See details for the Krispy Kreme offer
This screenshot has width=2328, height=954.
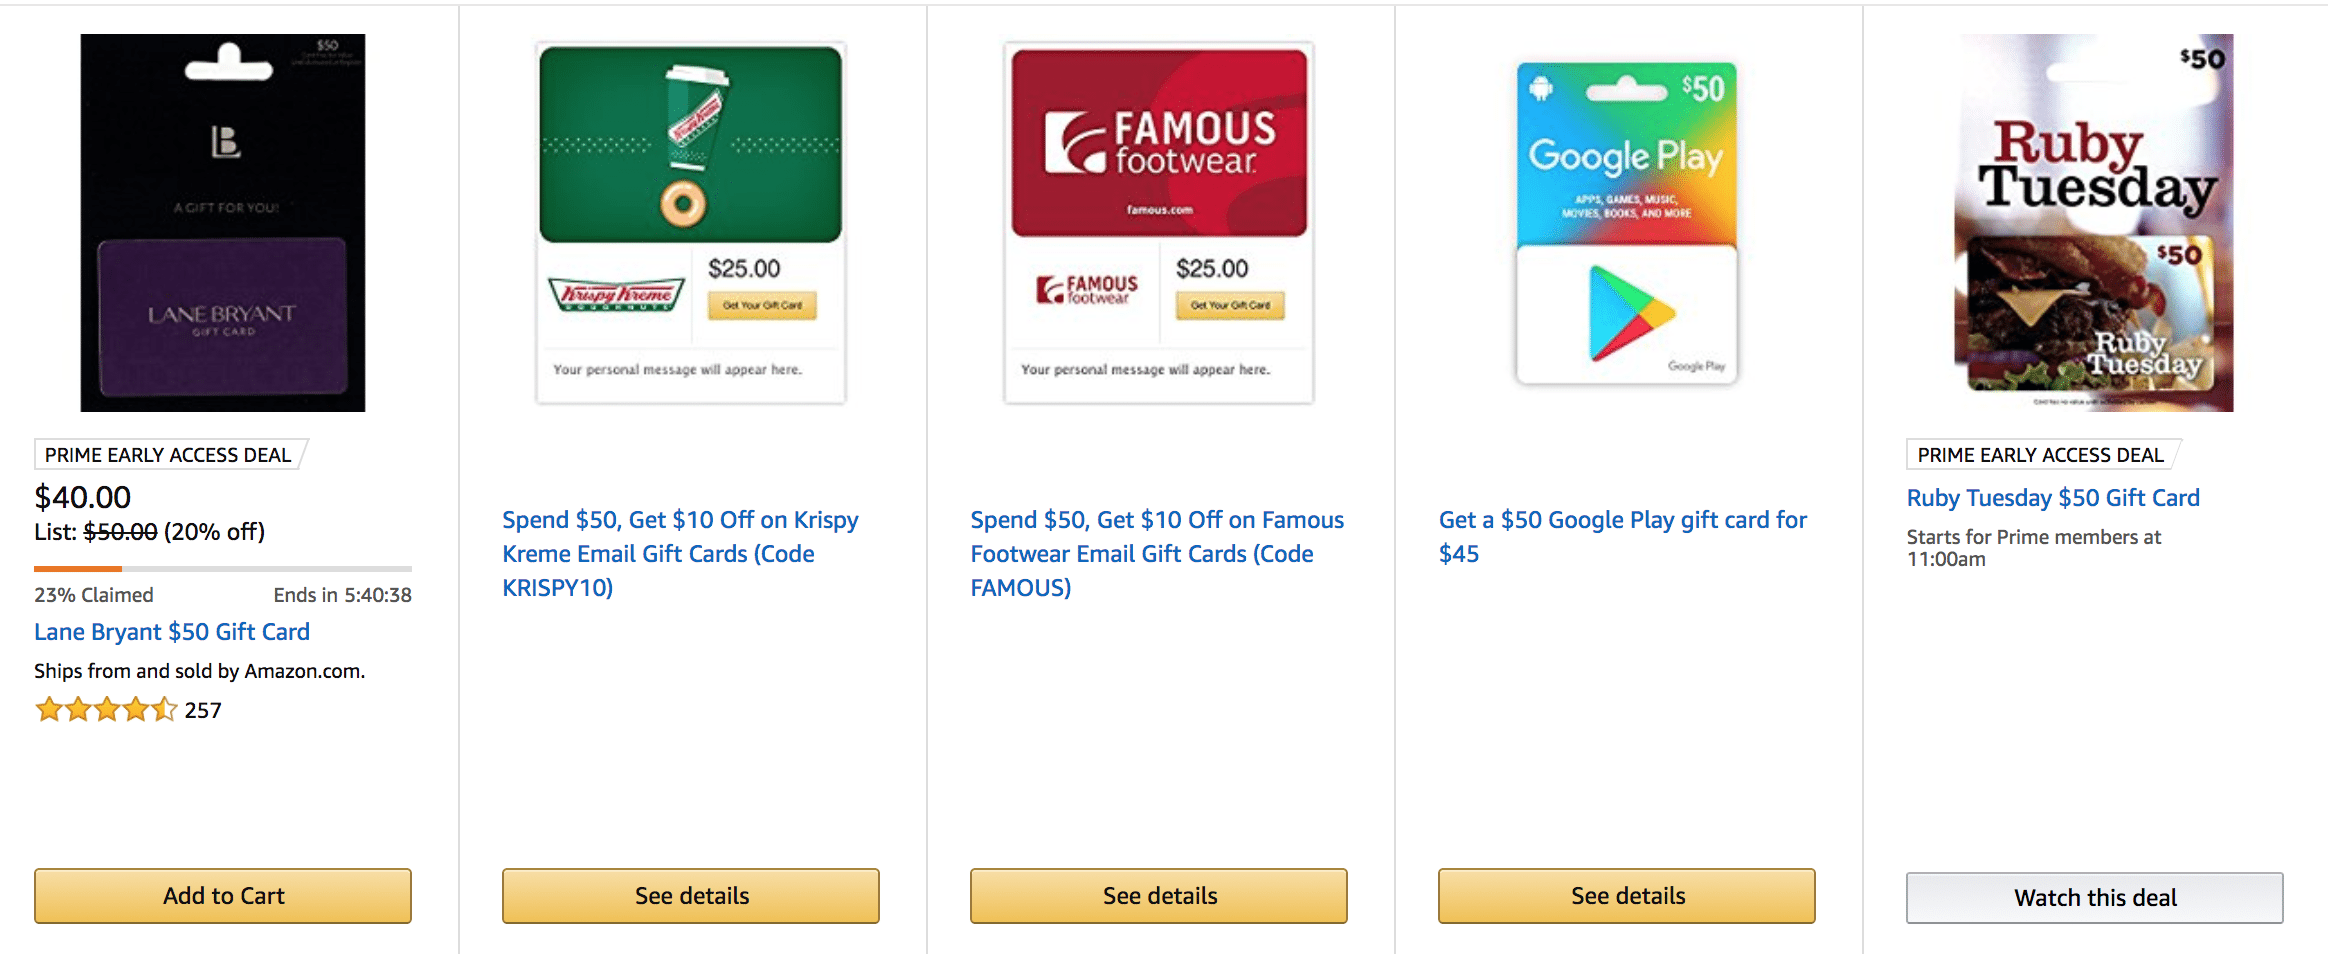(x=690, y=896)
